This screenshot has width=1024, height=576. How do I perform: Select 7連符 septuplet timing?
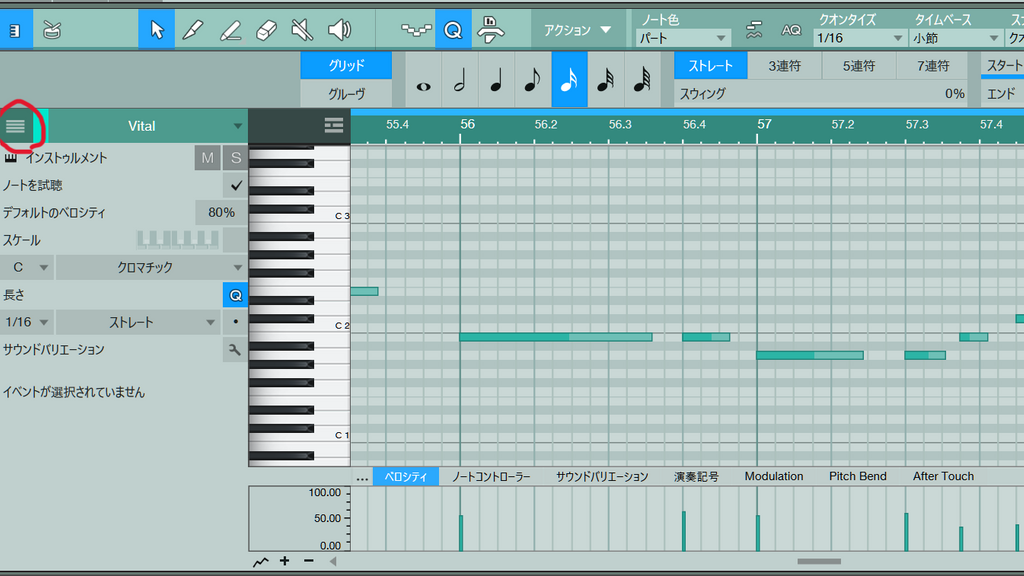click(933, 66)
